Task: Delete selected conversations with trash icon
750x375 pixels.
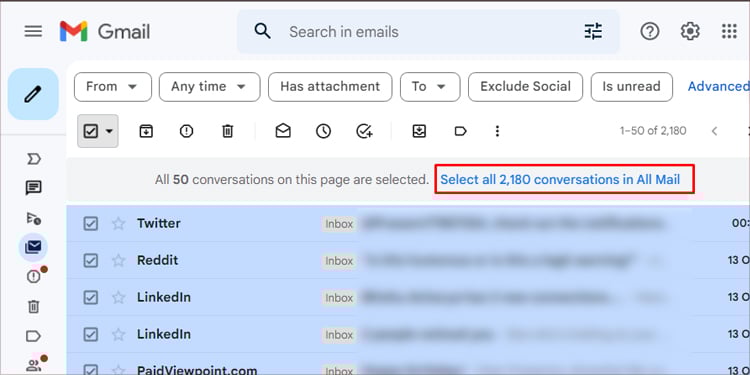Action: tap(228, 131)
